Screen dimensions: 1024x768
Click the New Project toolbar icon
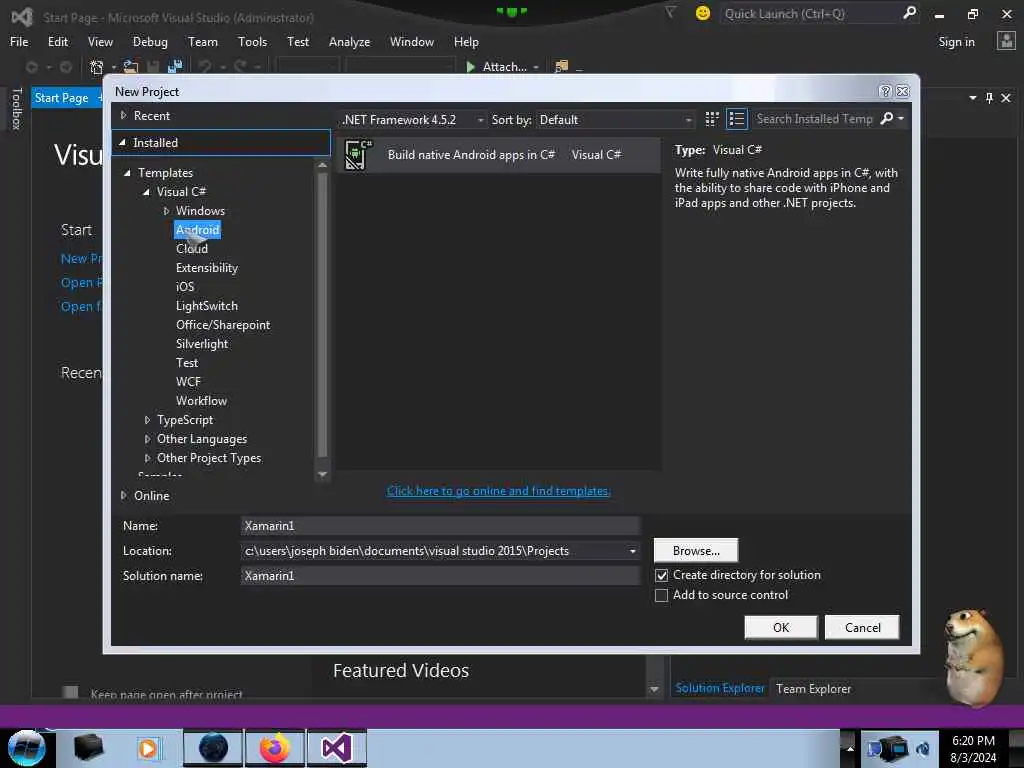(x=97, y=67)
